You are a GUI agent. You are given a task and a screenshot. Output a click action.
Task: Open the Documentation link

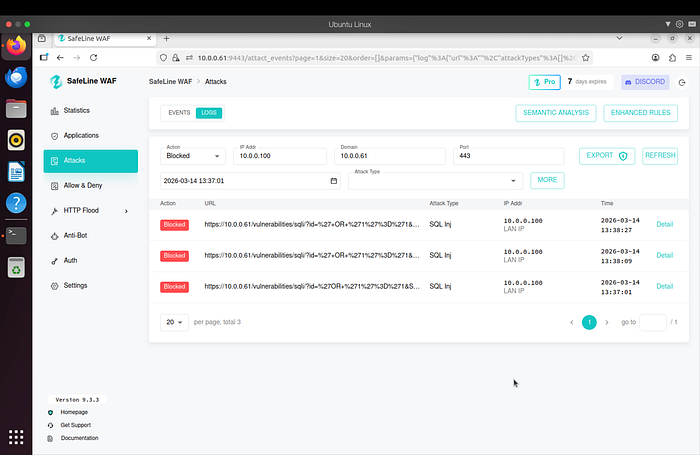[x=79, y=438]
